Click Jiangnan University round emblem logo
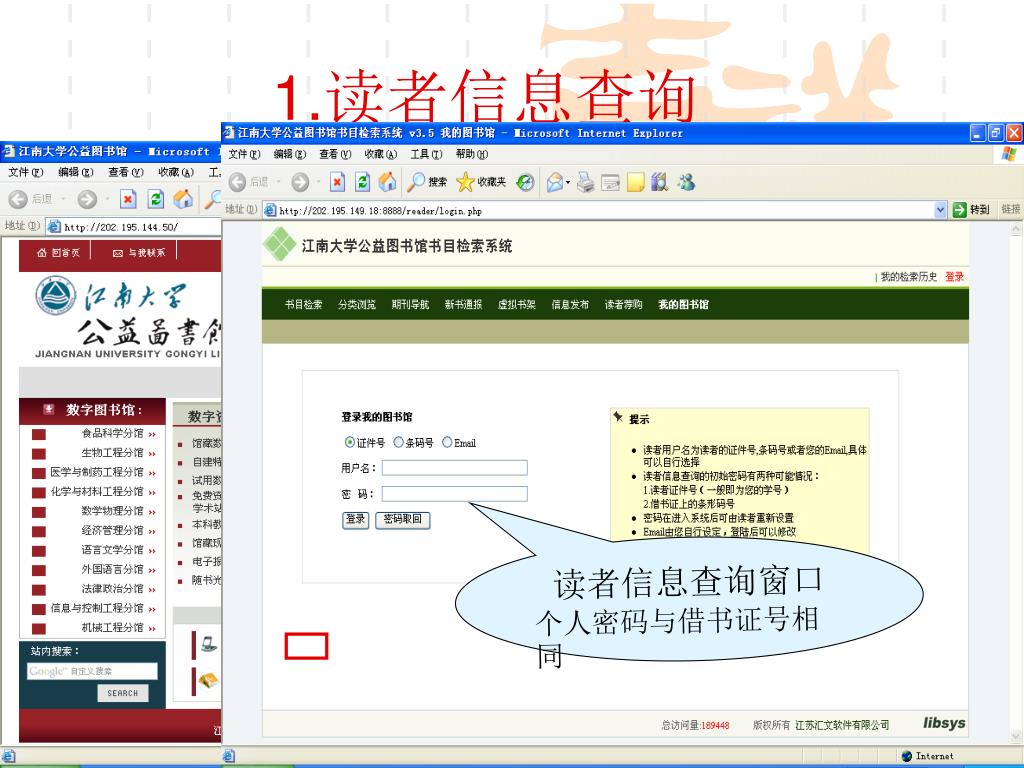Image resolution: width=1024 pixels, height=768 pixels. pos(56,295)
